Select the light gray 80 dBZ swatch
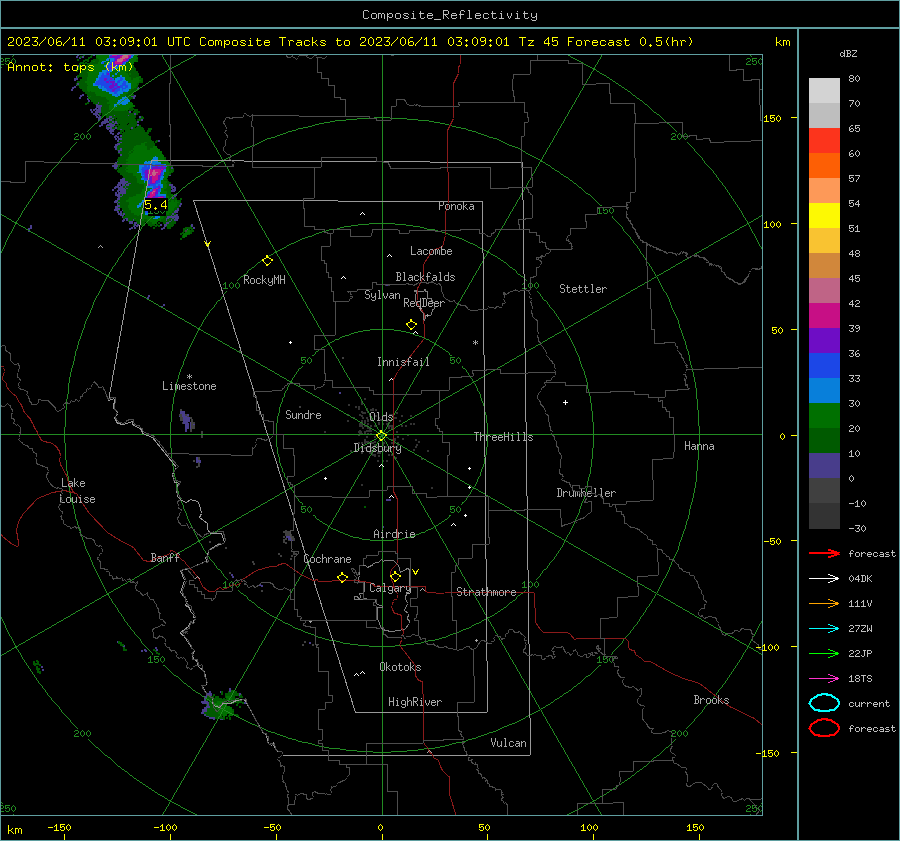Viewport: 900px width, 841px height. (824, 90)
